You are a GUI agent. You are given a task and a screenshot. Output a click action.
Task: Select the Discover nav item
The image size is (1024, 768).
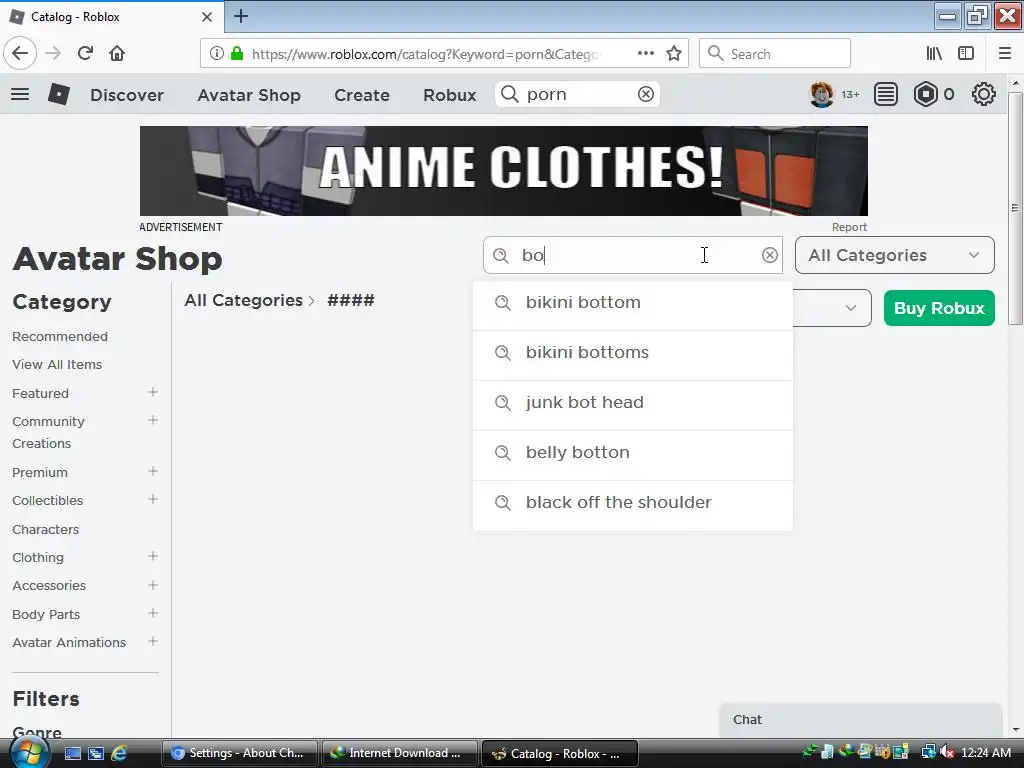tap(127, 95)
